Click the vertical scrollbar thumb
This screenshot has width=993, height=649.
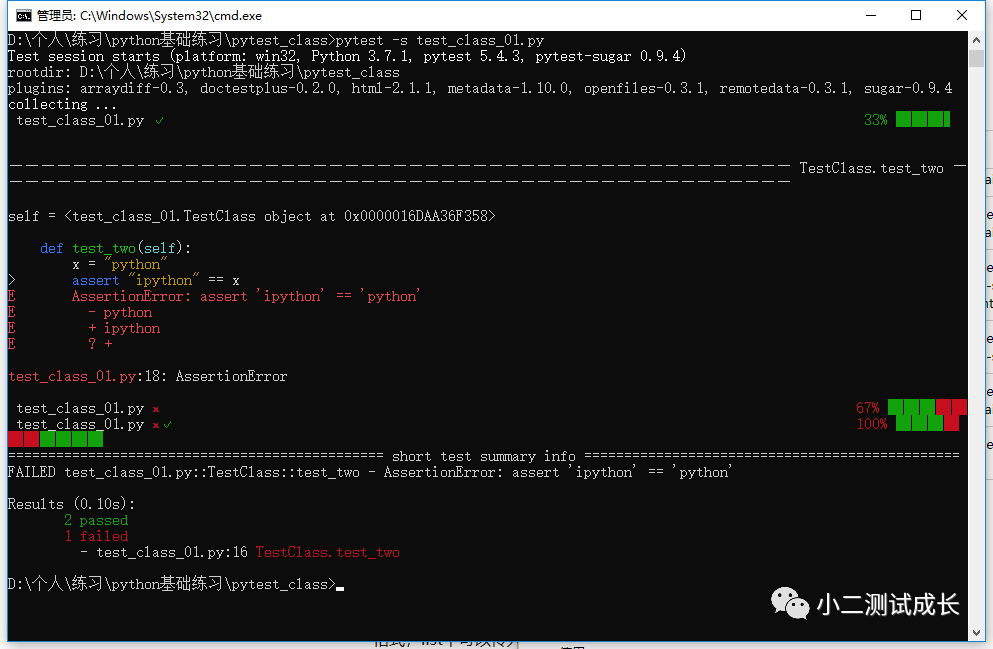click(976, 58)
